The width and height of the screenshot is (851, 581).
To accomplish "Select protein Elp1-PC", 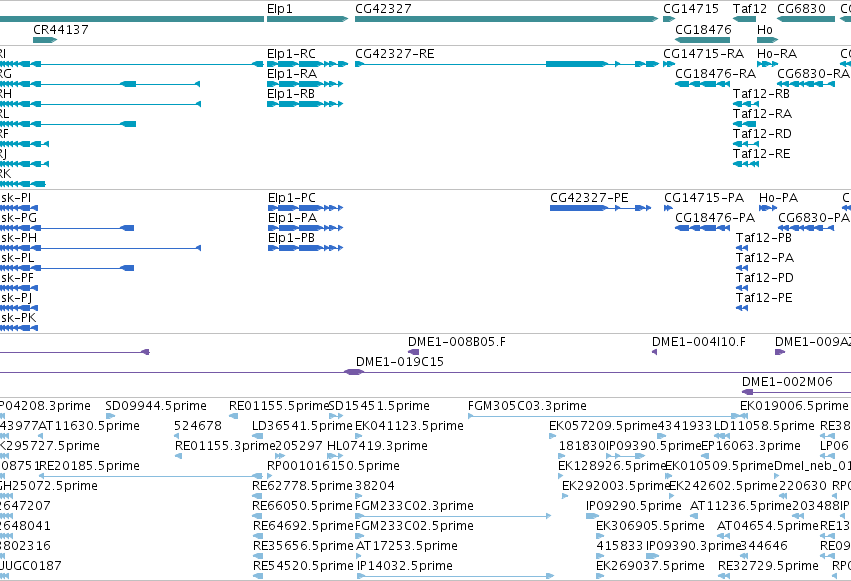I will tap(306, 208).
